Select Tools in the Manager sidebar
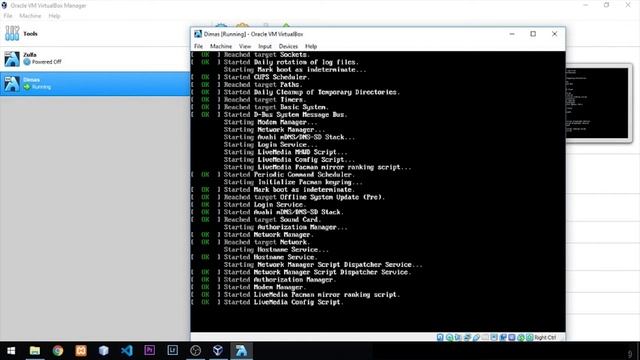Screen dimensions: 640x360 tap(95, 33)
